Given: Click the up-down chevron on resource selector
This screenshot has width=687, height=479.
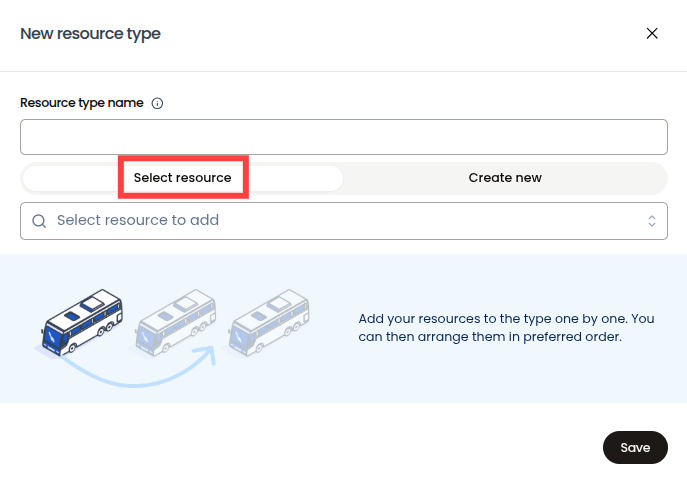Looking at the screenshot, I should [x=652, y=221].
